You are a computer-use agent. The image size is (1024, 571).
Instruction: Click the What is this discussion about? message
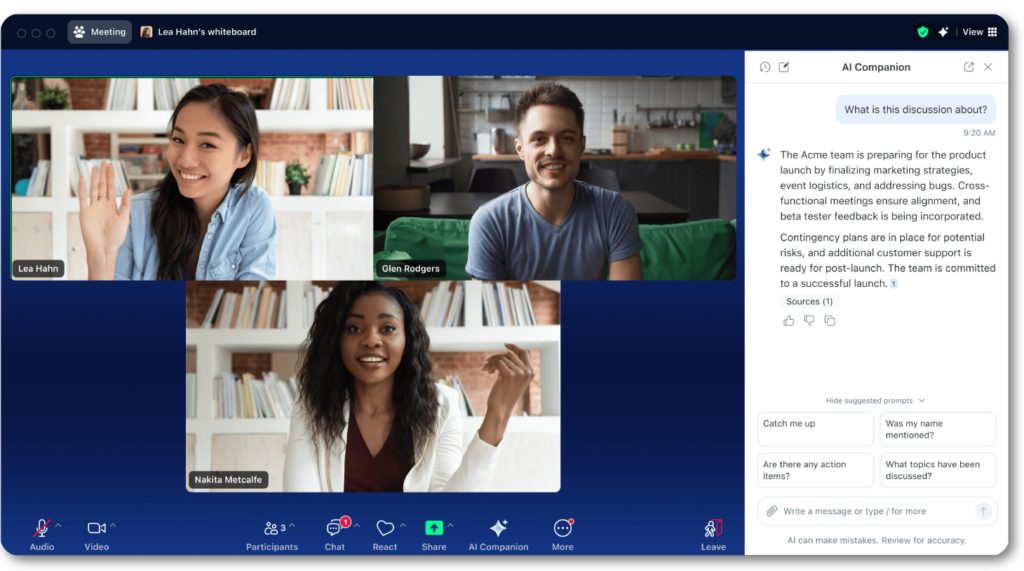coord(916,109)
